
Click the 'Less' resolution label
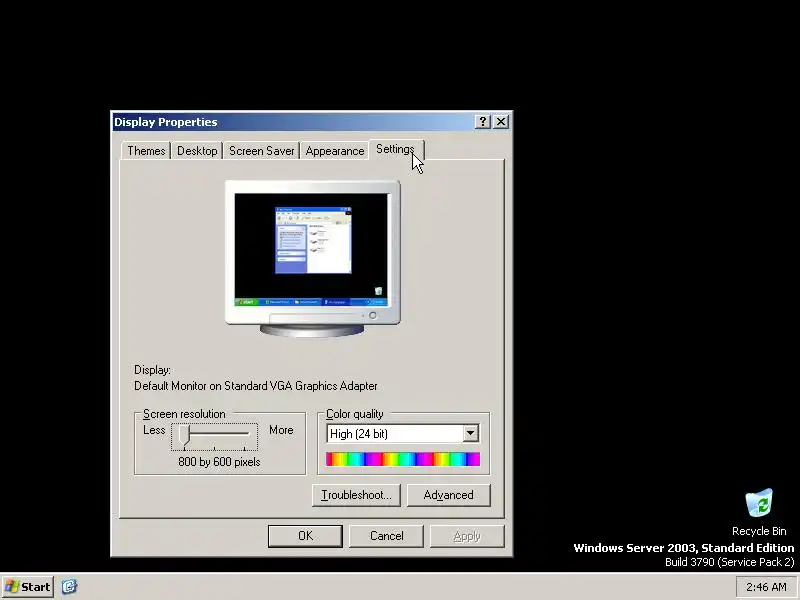pos(154,430)
